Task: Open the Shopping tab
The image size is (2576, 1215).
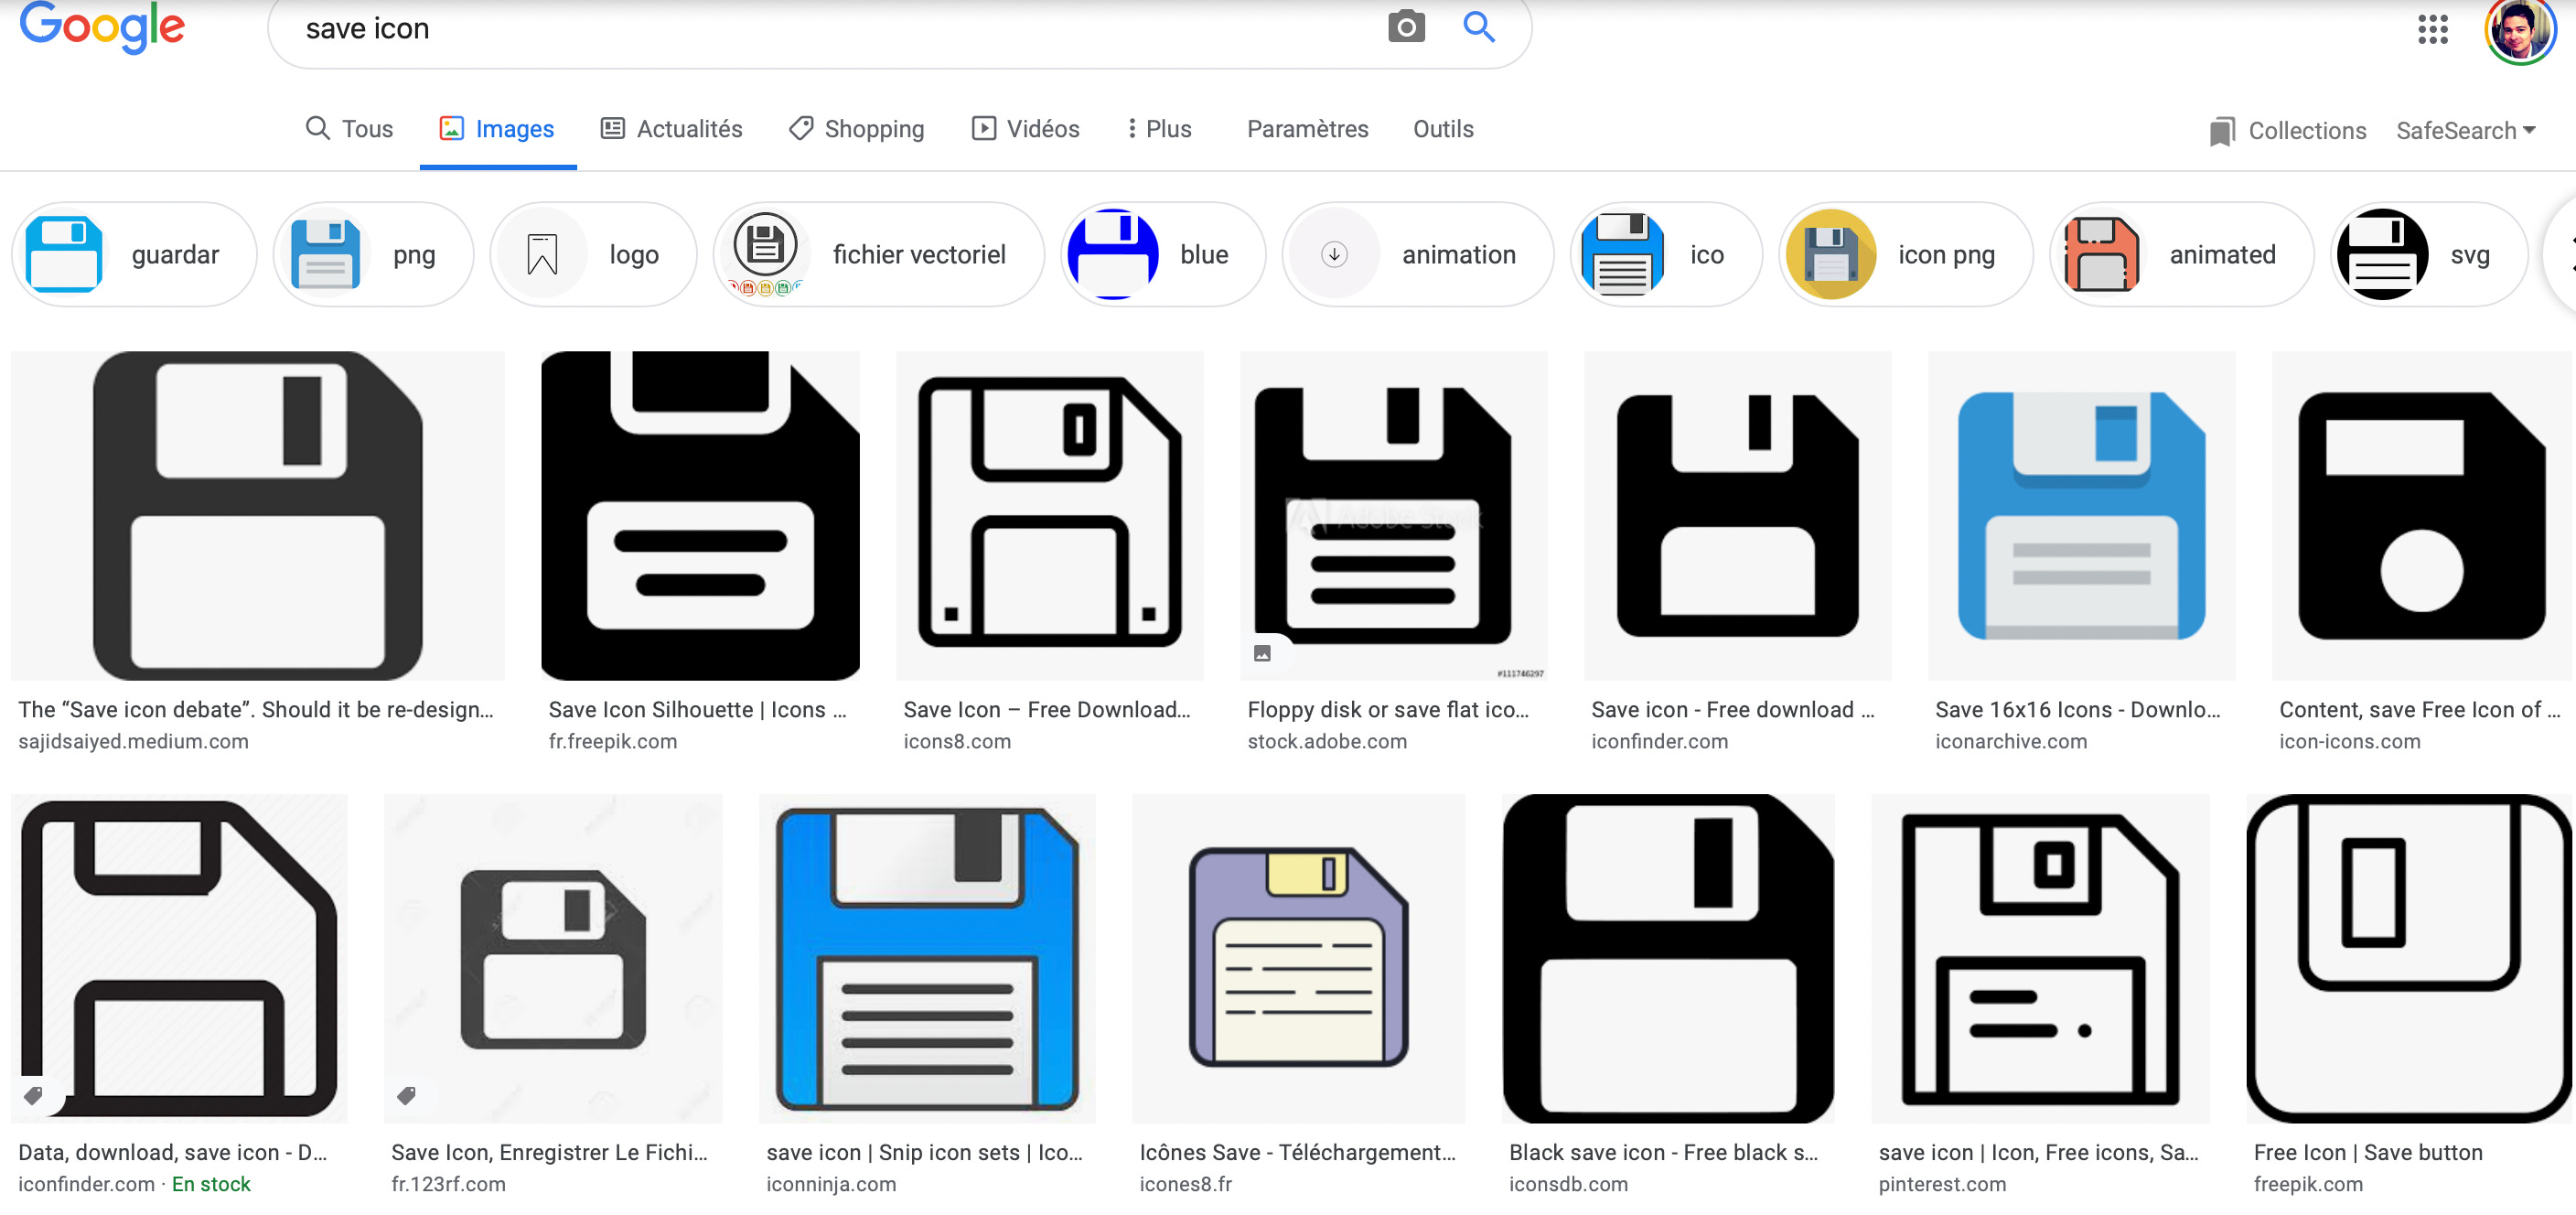Action: click(x=857, y=129)
